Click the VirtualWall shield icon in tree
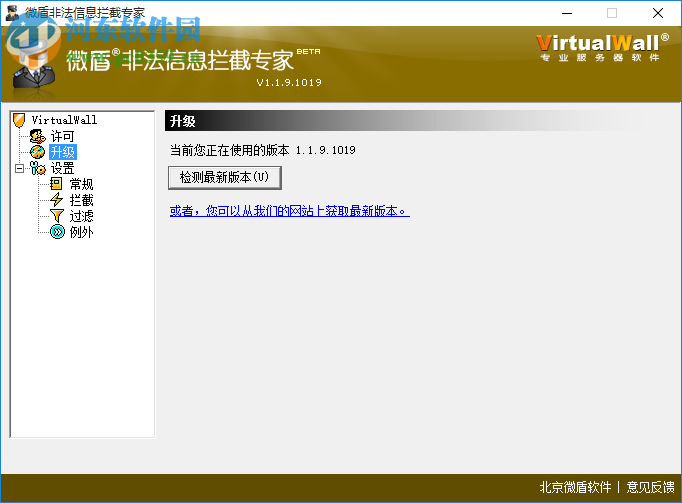 pyautogui.click(x=19, y=120)
